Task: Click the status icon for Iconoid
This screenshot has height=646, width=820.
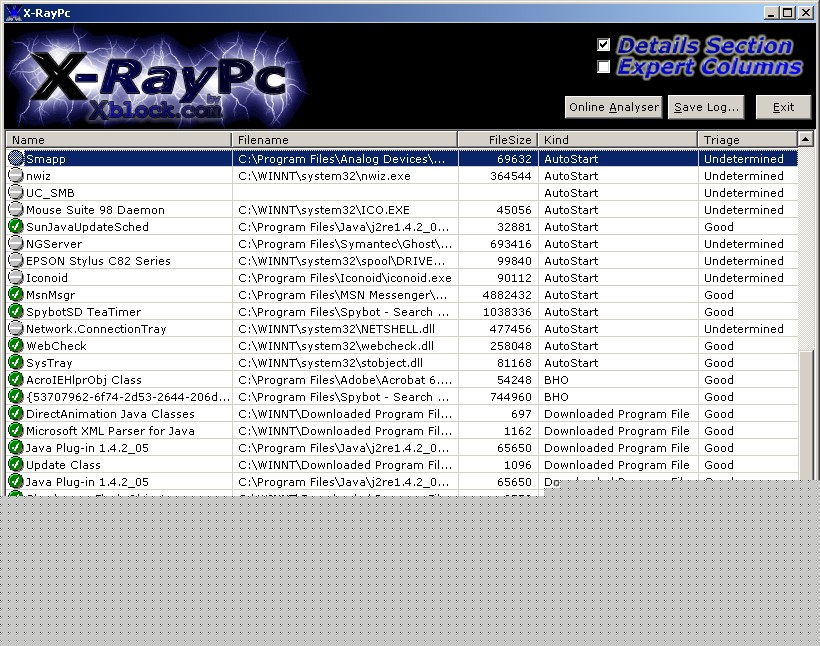Action: (16, 277)
